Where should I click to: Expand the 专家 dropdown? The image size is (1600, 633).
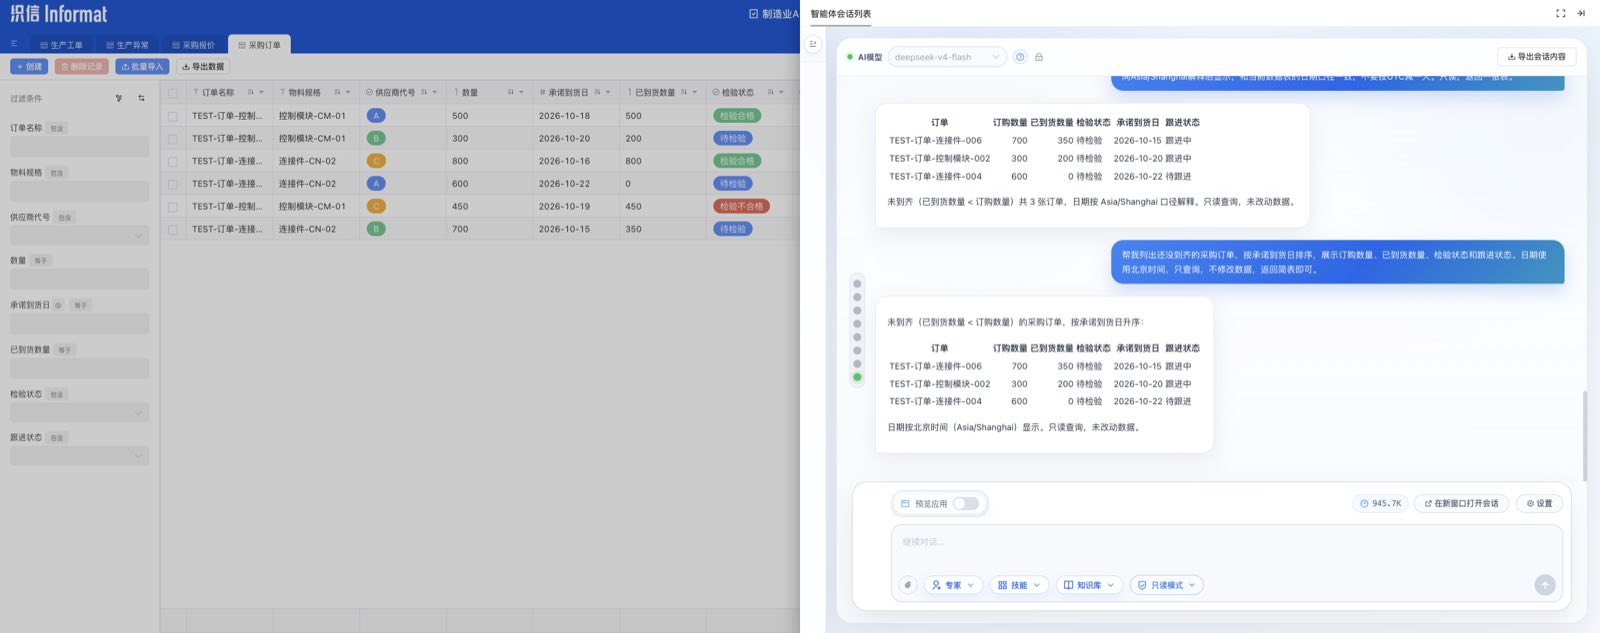pyautogui.click(x=952, y=585)
